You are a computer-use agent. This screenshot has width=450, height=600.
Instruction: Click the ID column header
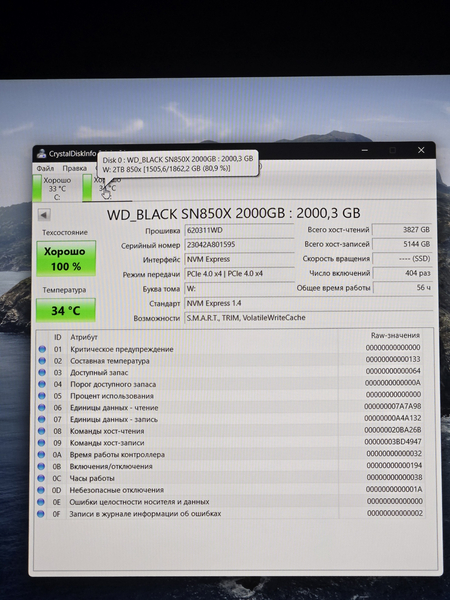point(57,337)
